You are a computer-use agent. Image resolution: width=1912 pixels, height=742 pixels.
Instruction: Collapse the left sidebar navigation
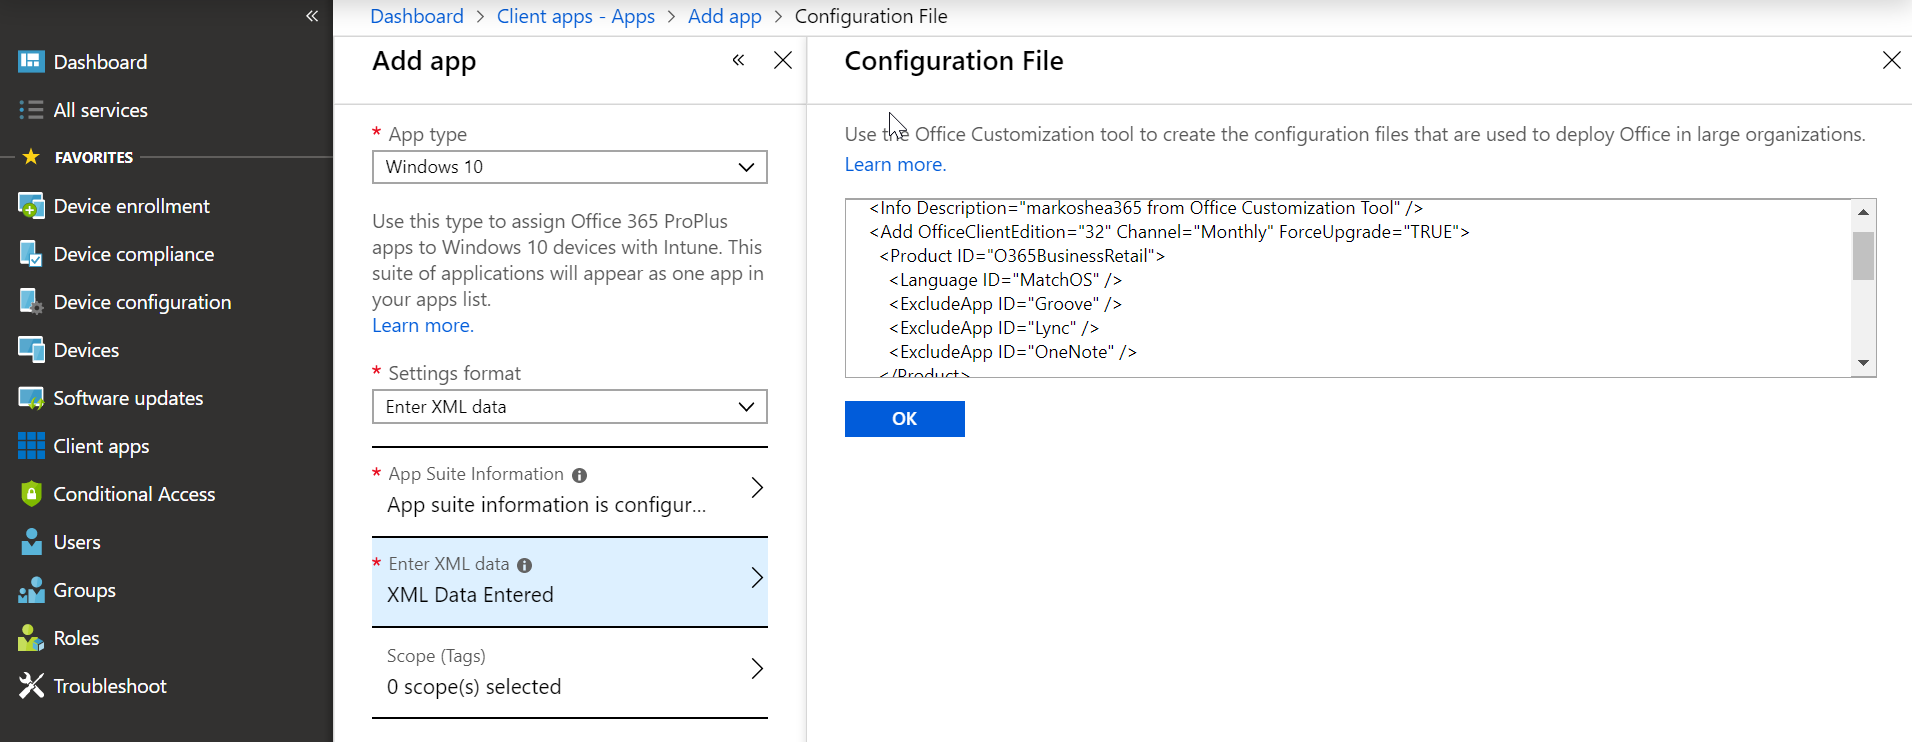(x=312, y=16)
